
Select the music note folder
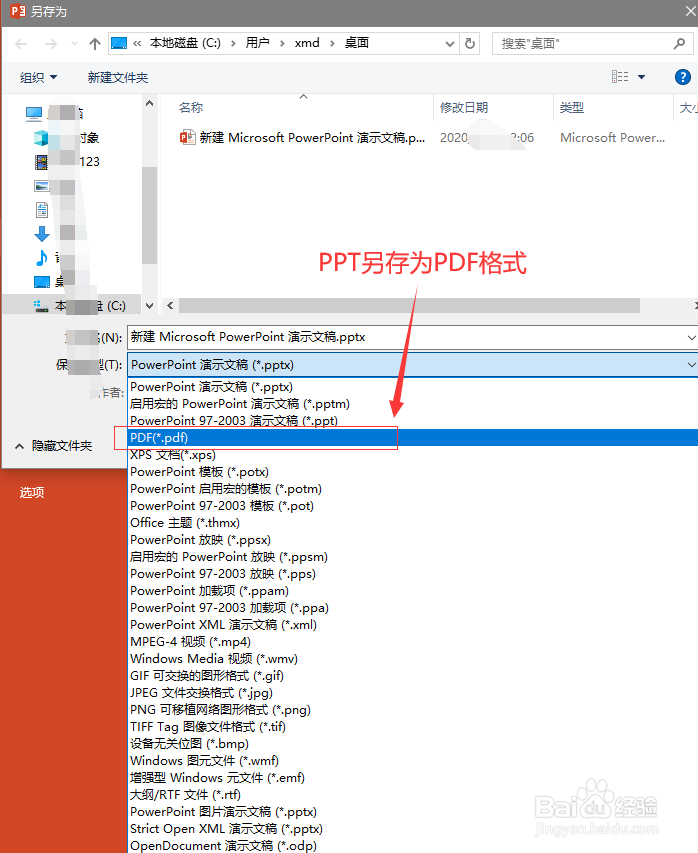click(x=42, y=258)
